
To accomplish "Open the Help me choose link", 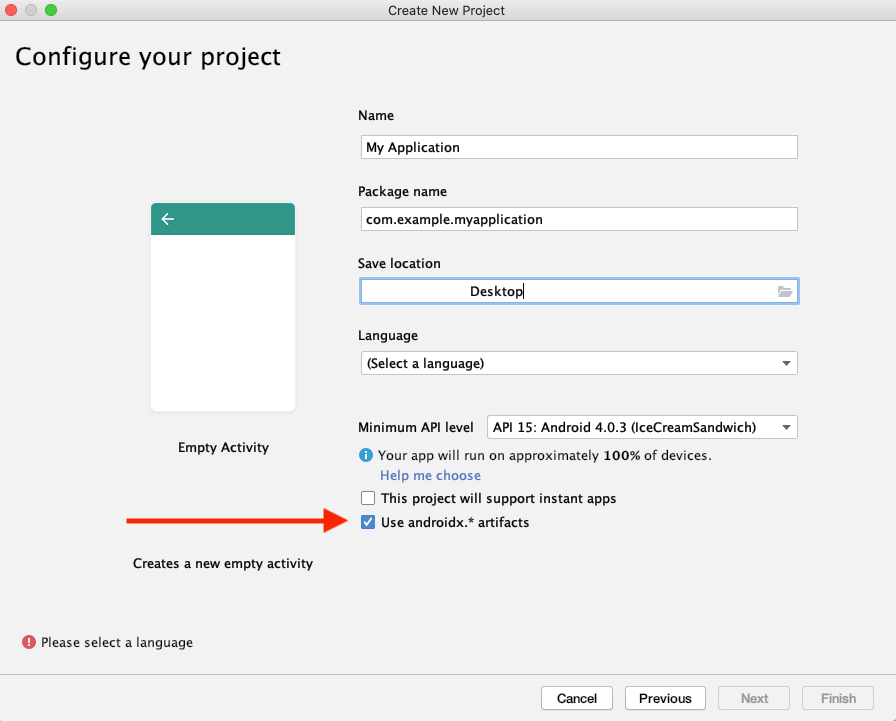I will click(x=430, y=475).
